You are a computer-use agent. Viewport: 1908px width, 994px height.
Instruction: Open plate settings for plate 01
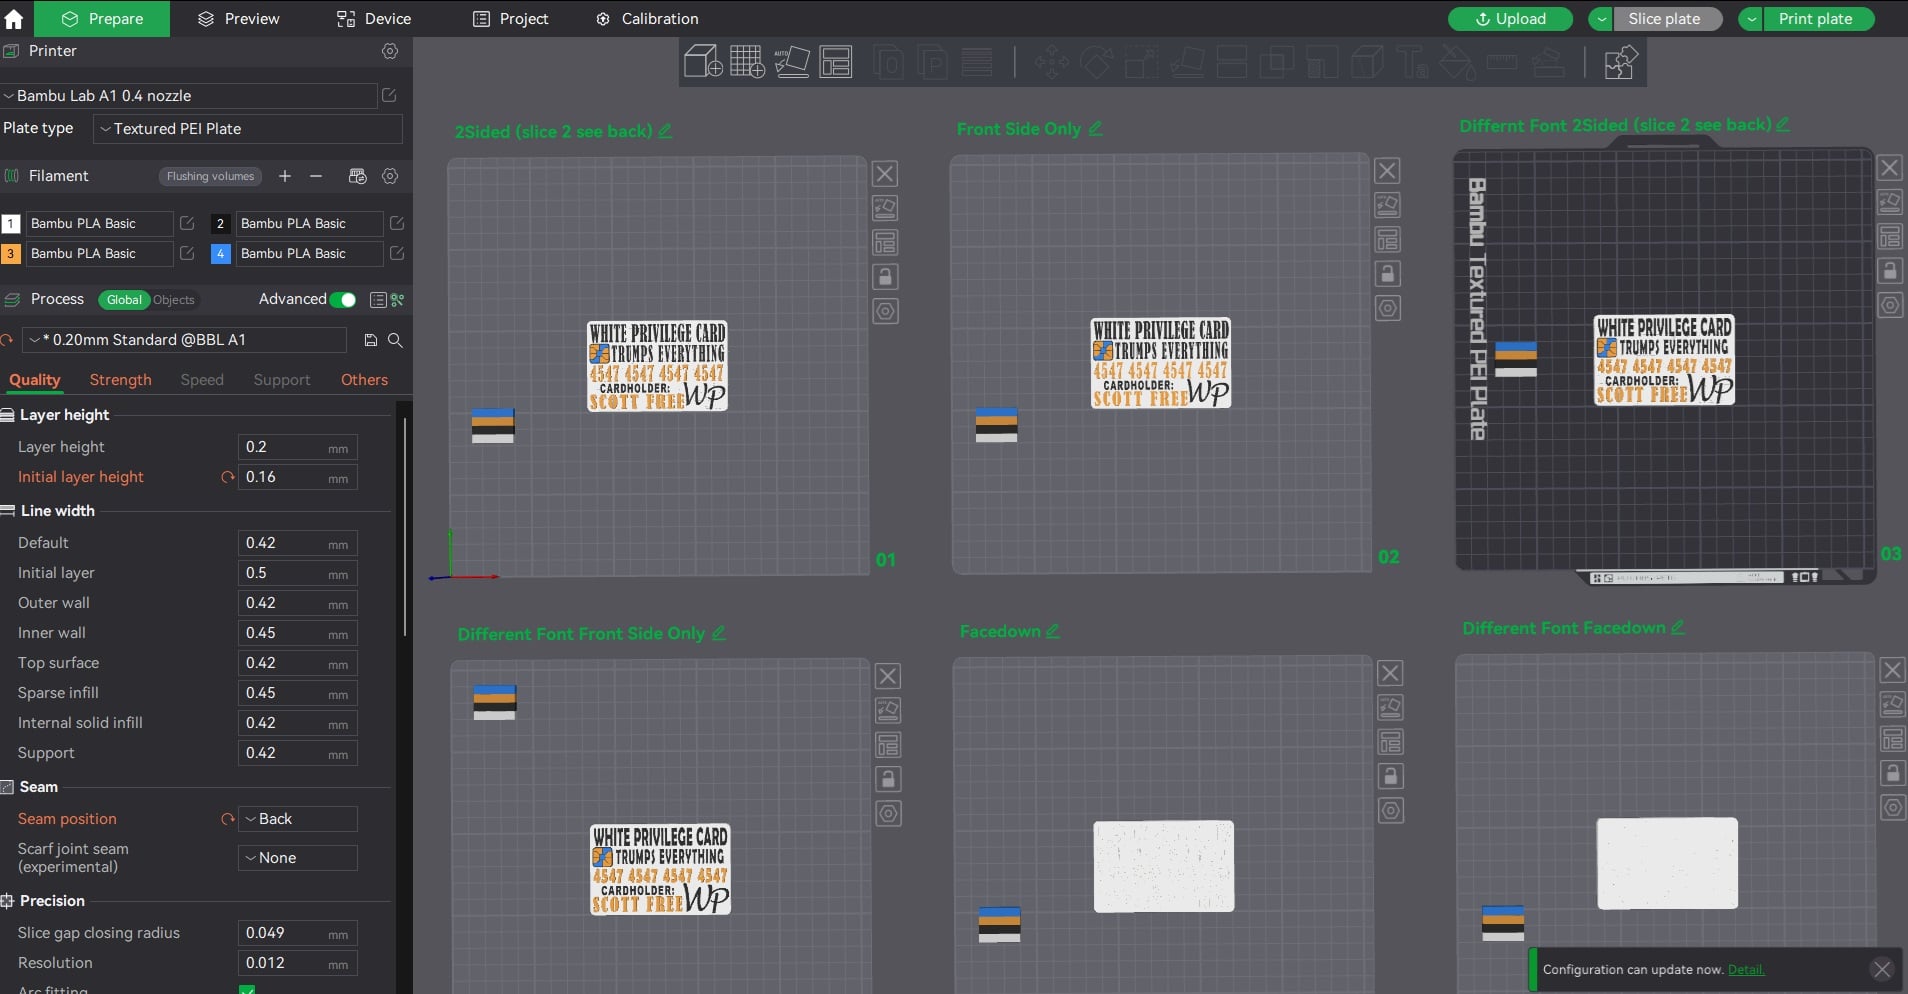tap(885, 311)
